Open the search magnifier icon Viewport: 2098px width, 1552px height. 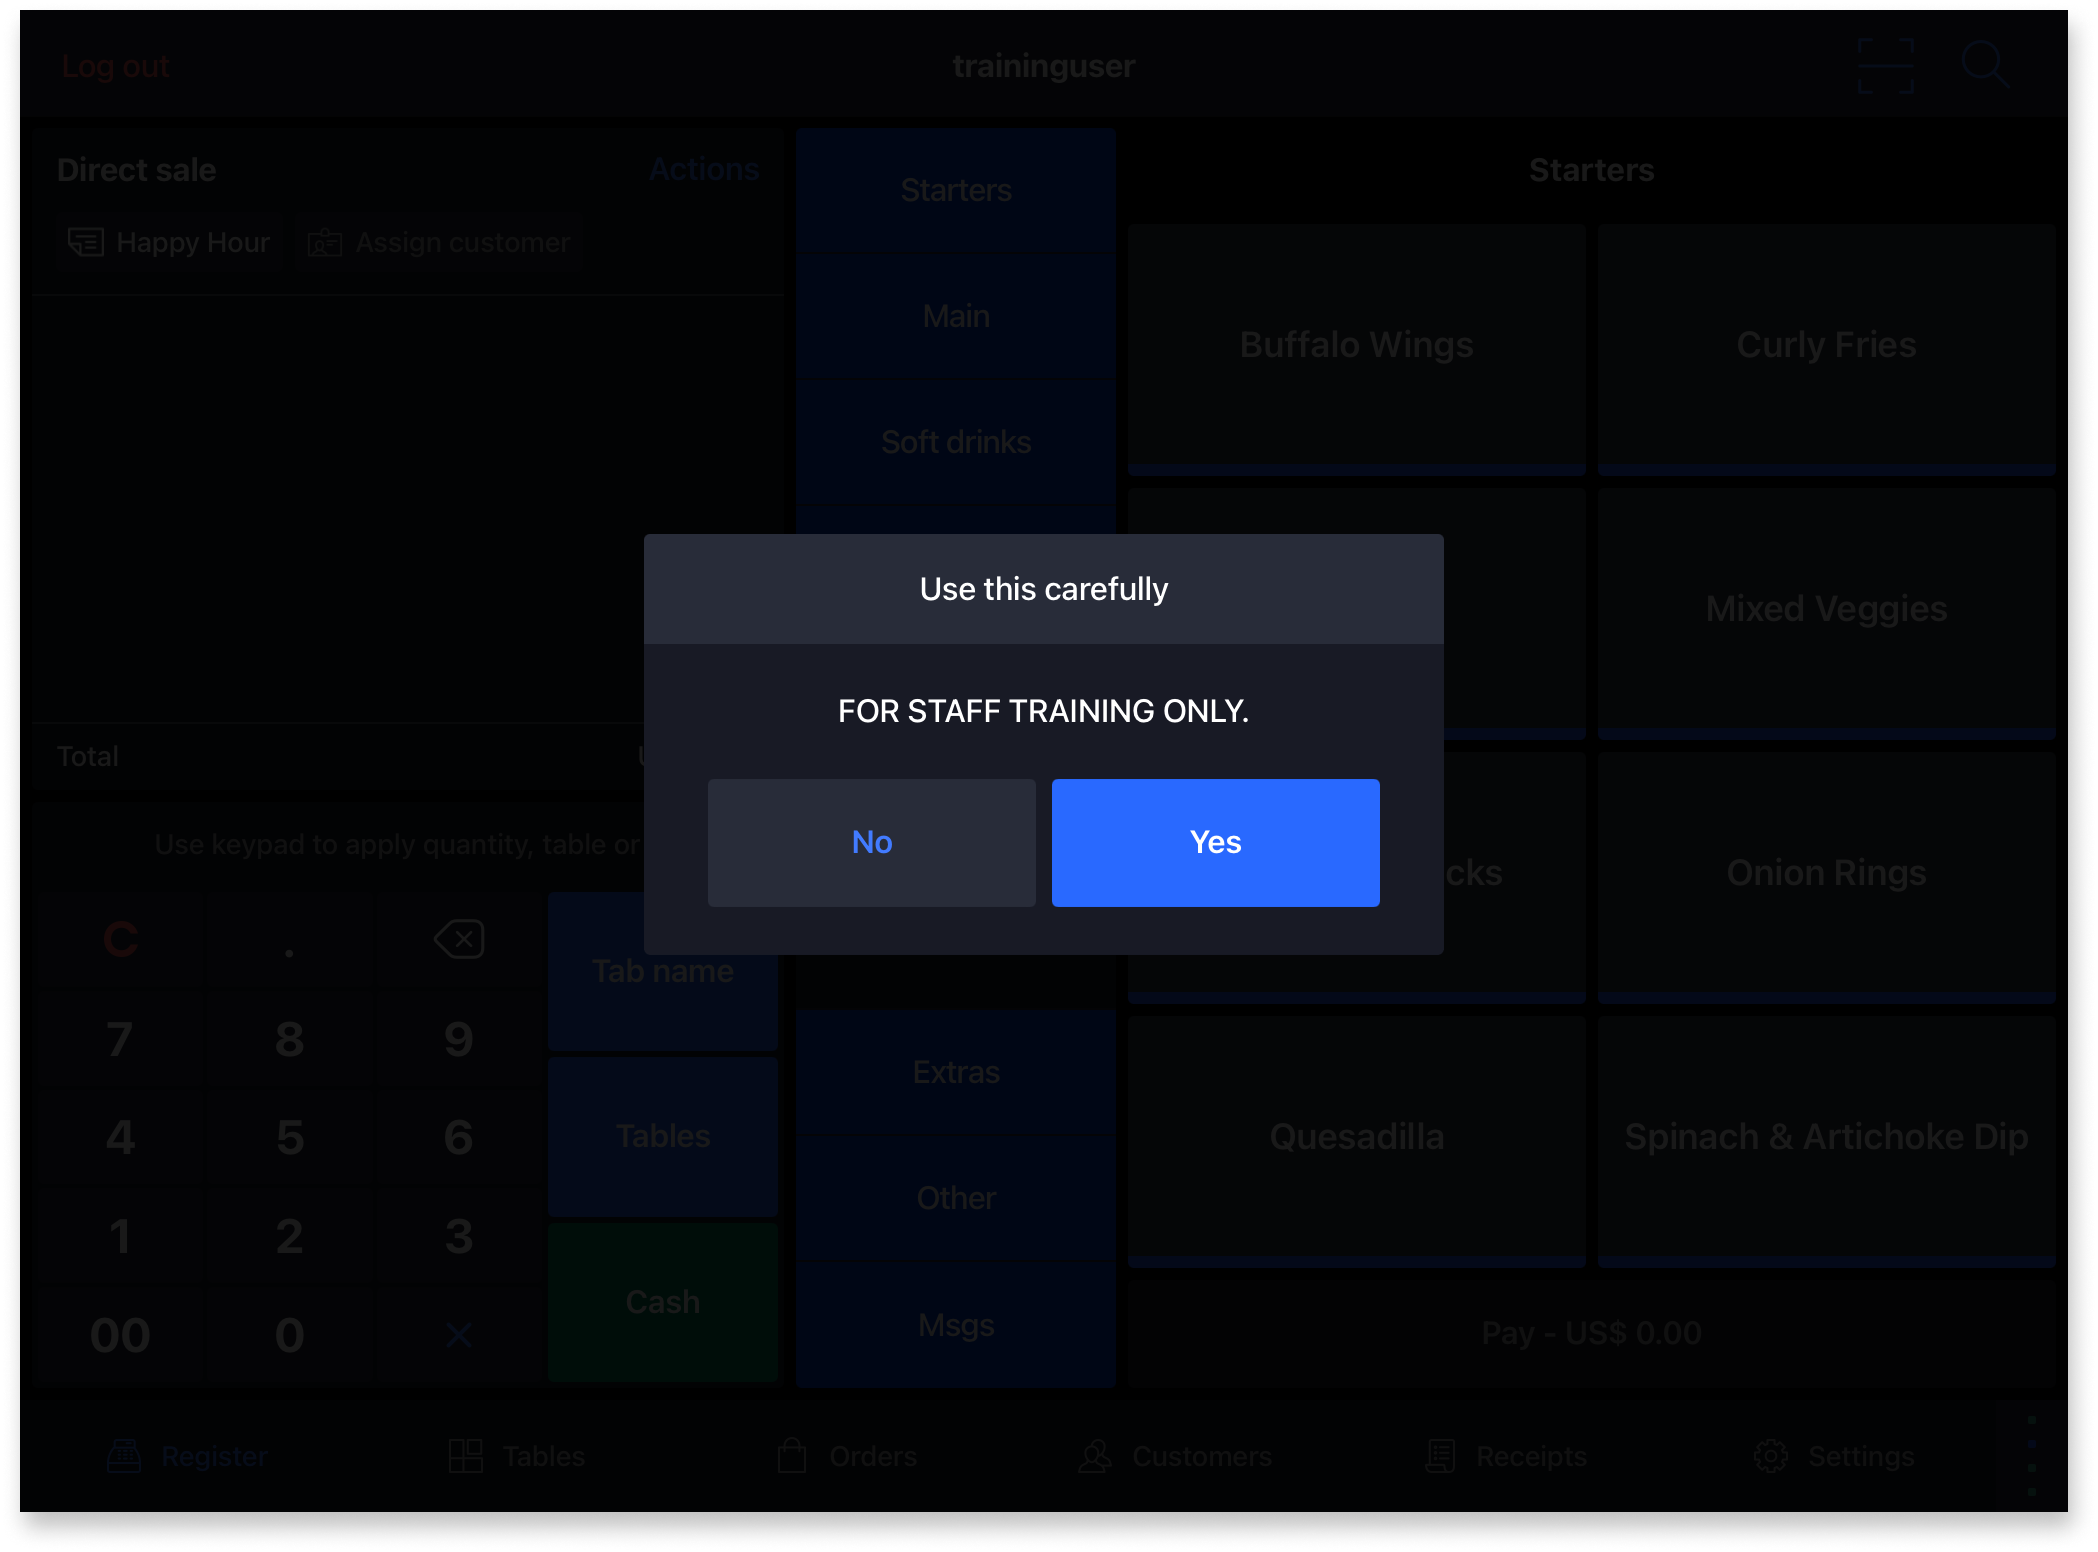(x=1984, y=66)
